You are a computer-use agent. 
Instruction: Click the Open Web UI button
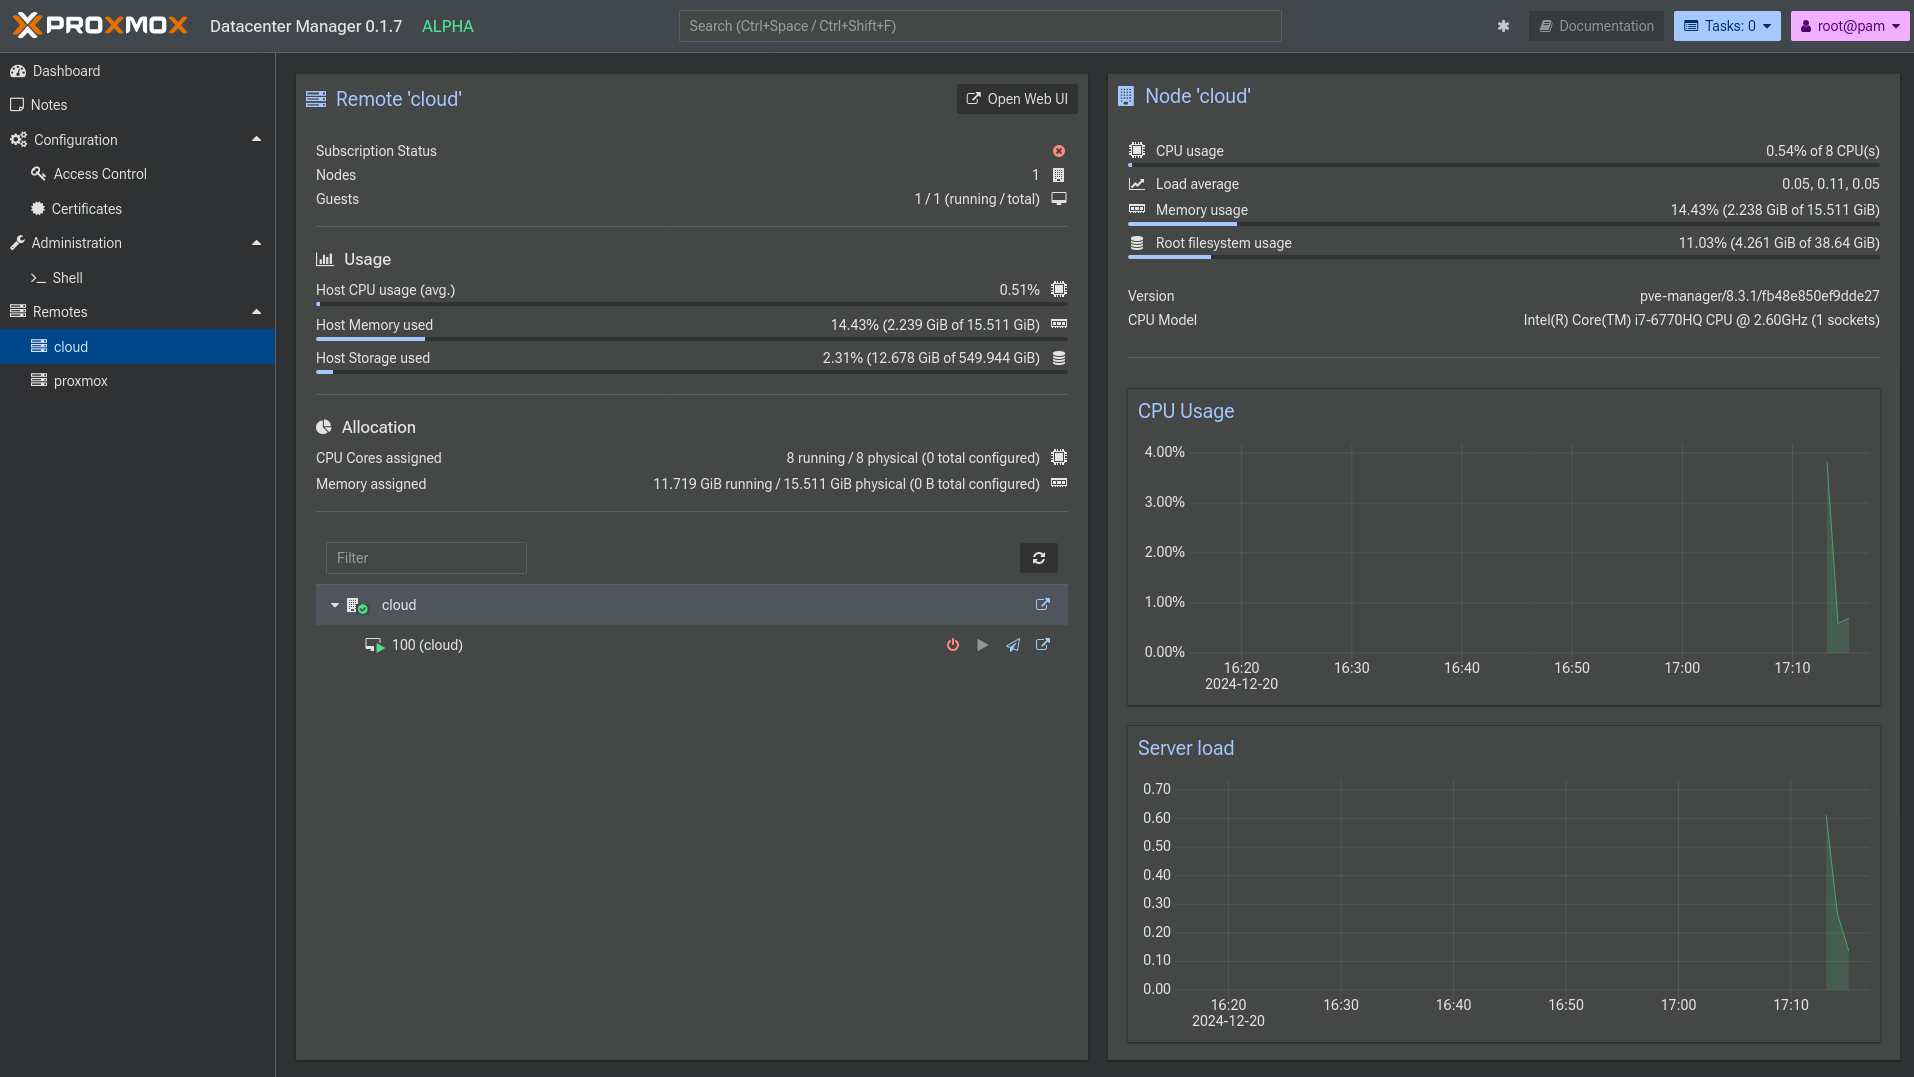tap(1017, 99)
